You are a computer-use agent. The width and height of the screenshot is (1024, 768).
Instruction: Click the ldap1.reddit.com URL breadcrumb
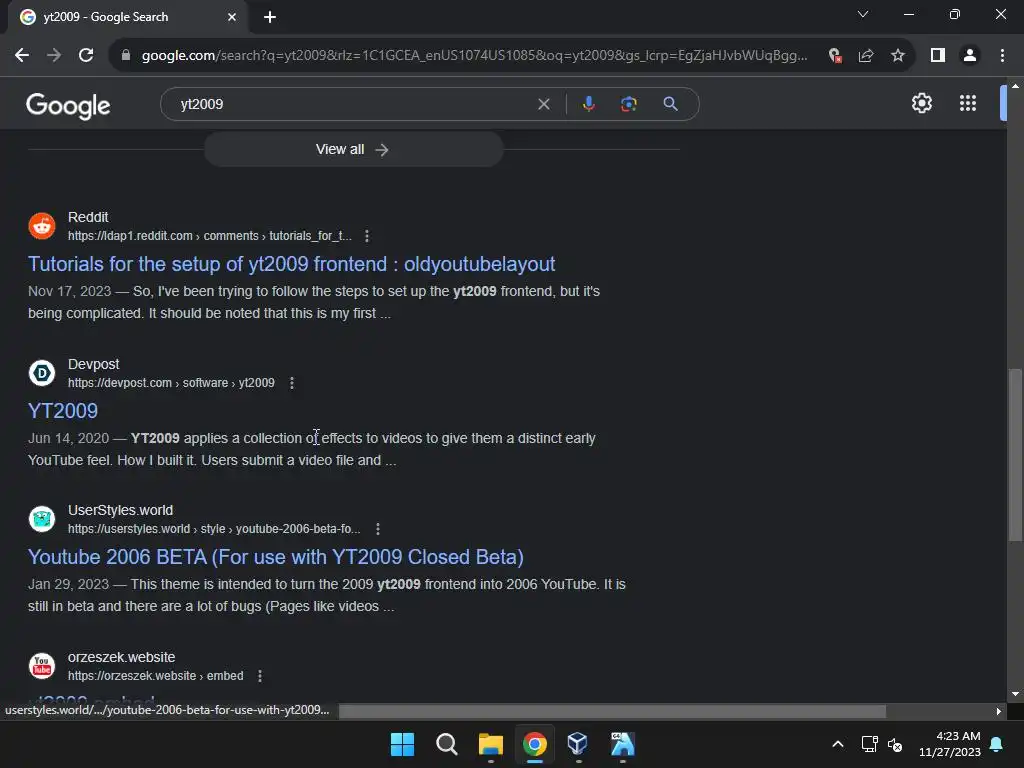coord(210,236)
